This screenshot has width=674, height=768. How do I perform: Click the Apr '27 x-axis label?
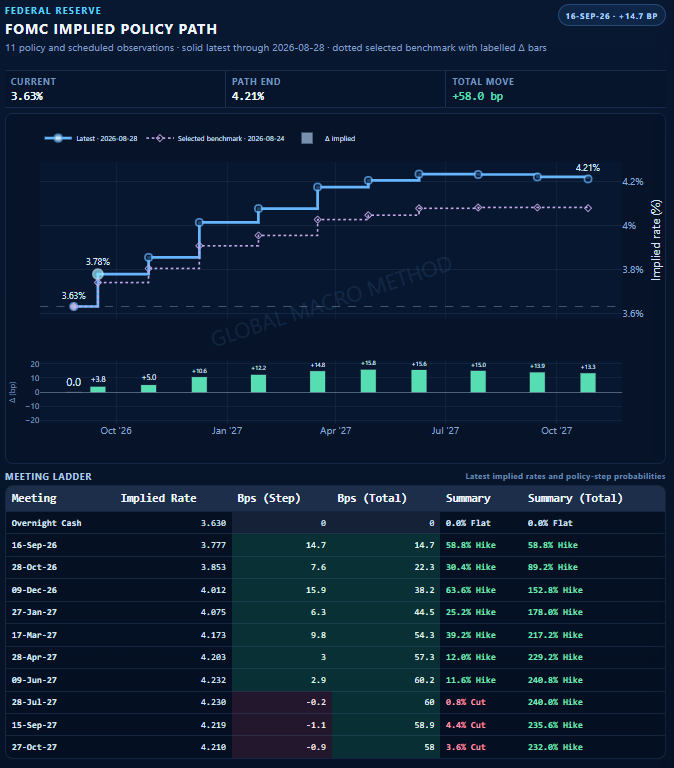(336, 431)
